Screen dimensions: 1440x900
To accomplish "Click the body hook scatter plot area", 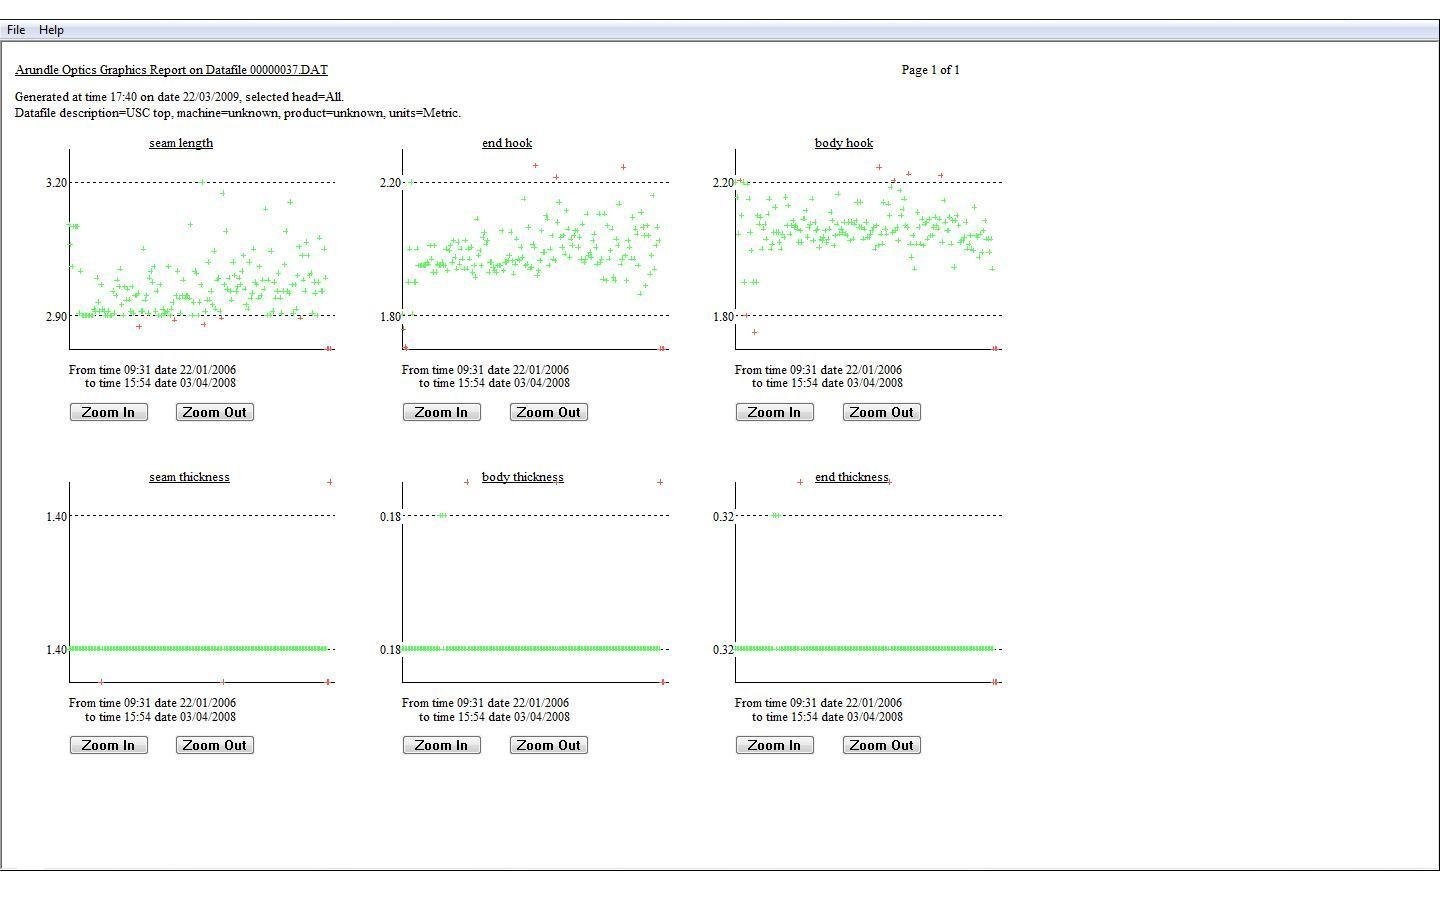I will coord(868,249).
